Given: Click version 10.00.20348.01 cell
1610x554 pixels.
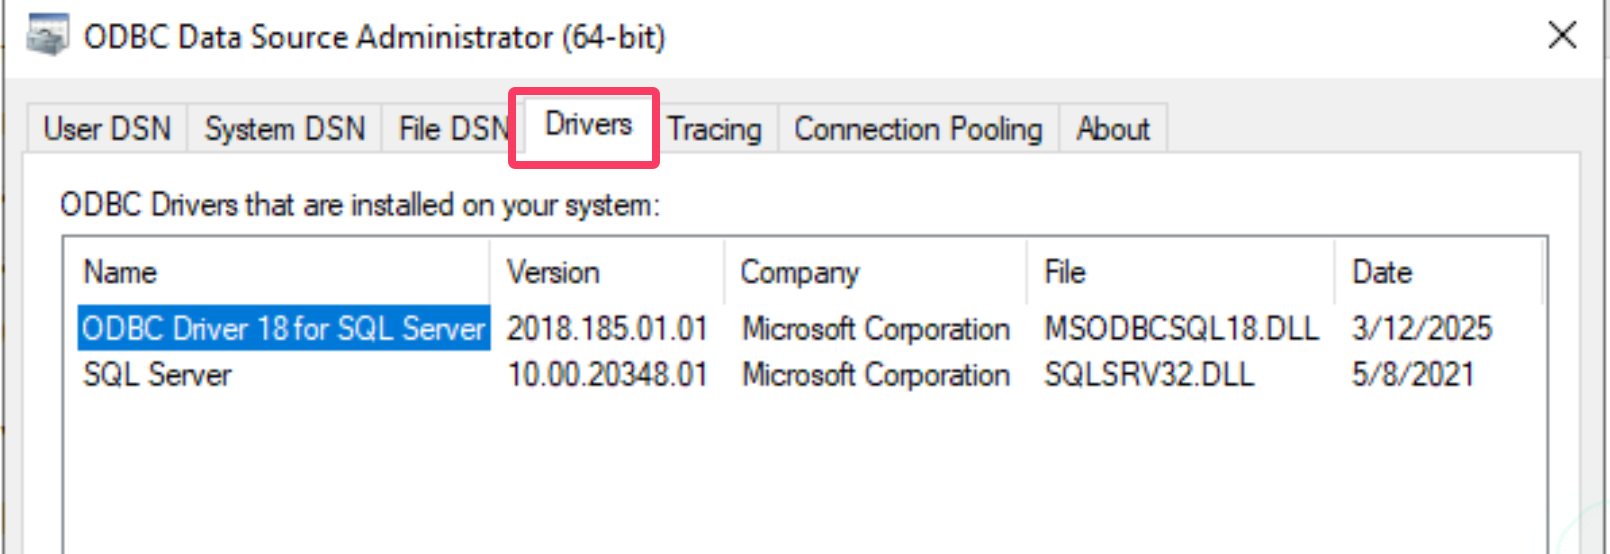Looking at the screenshot, I should (x=607, y=375).
